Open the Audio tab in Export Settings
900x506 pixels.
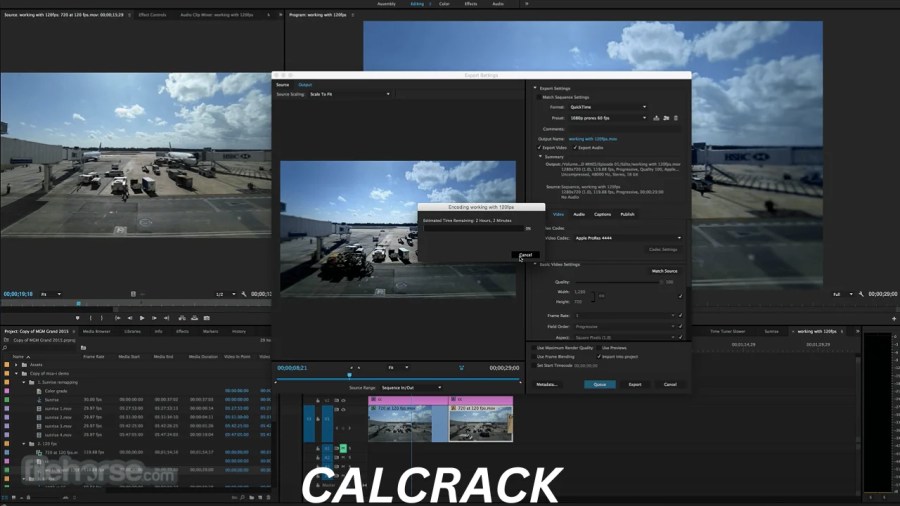(x=579, y=215)
